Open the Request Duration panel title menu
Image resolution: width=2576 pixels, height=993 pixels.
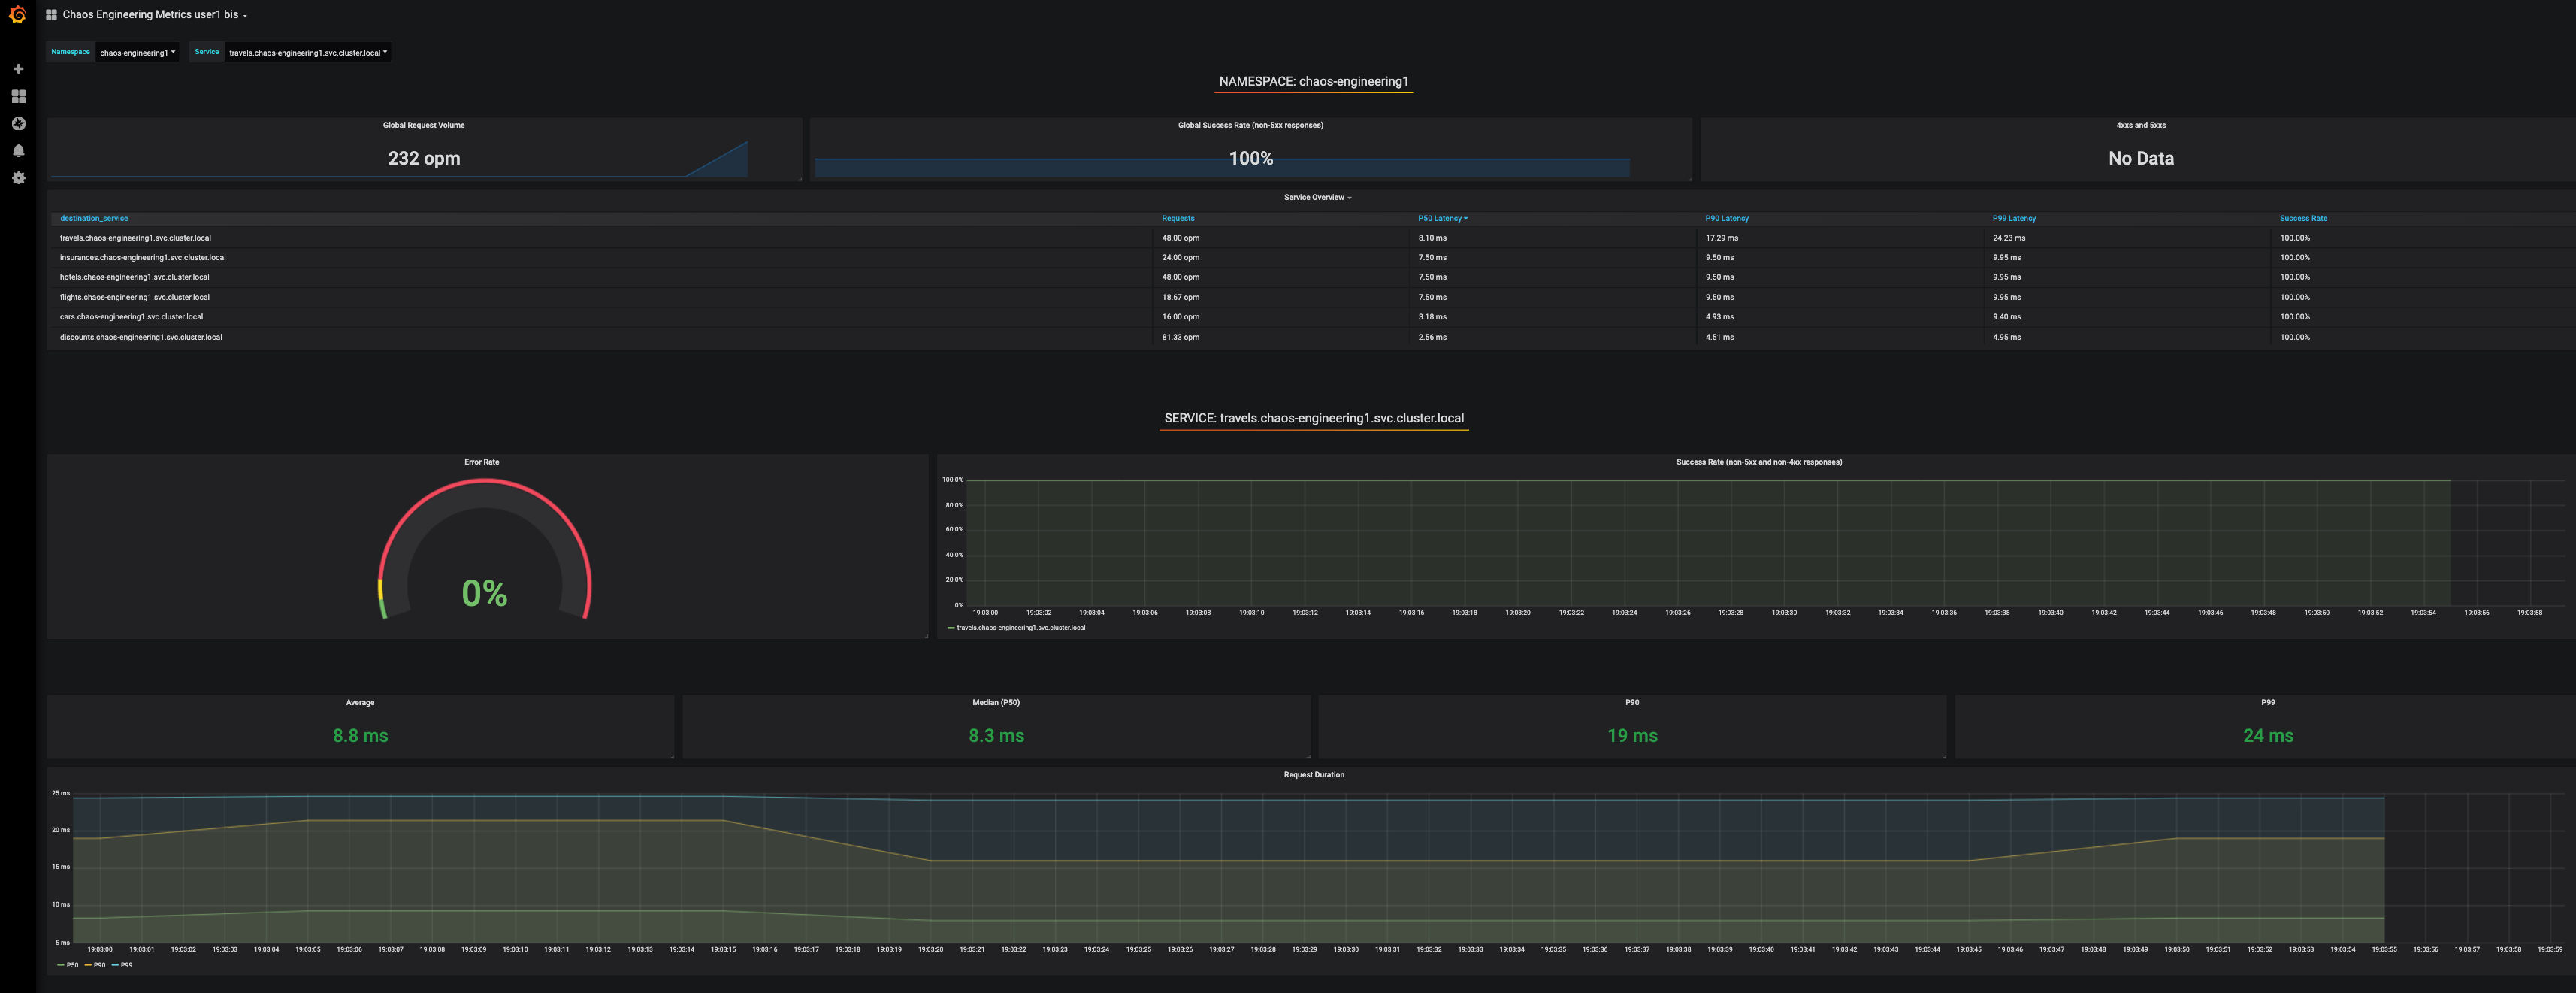(1313, 775)
